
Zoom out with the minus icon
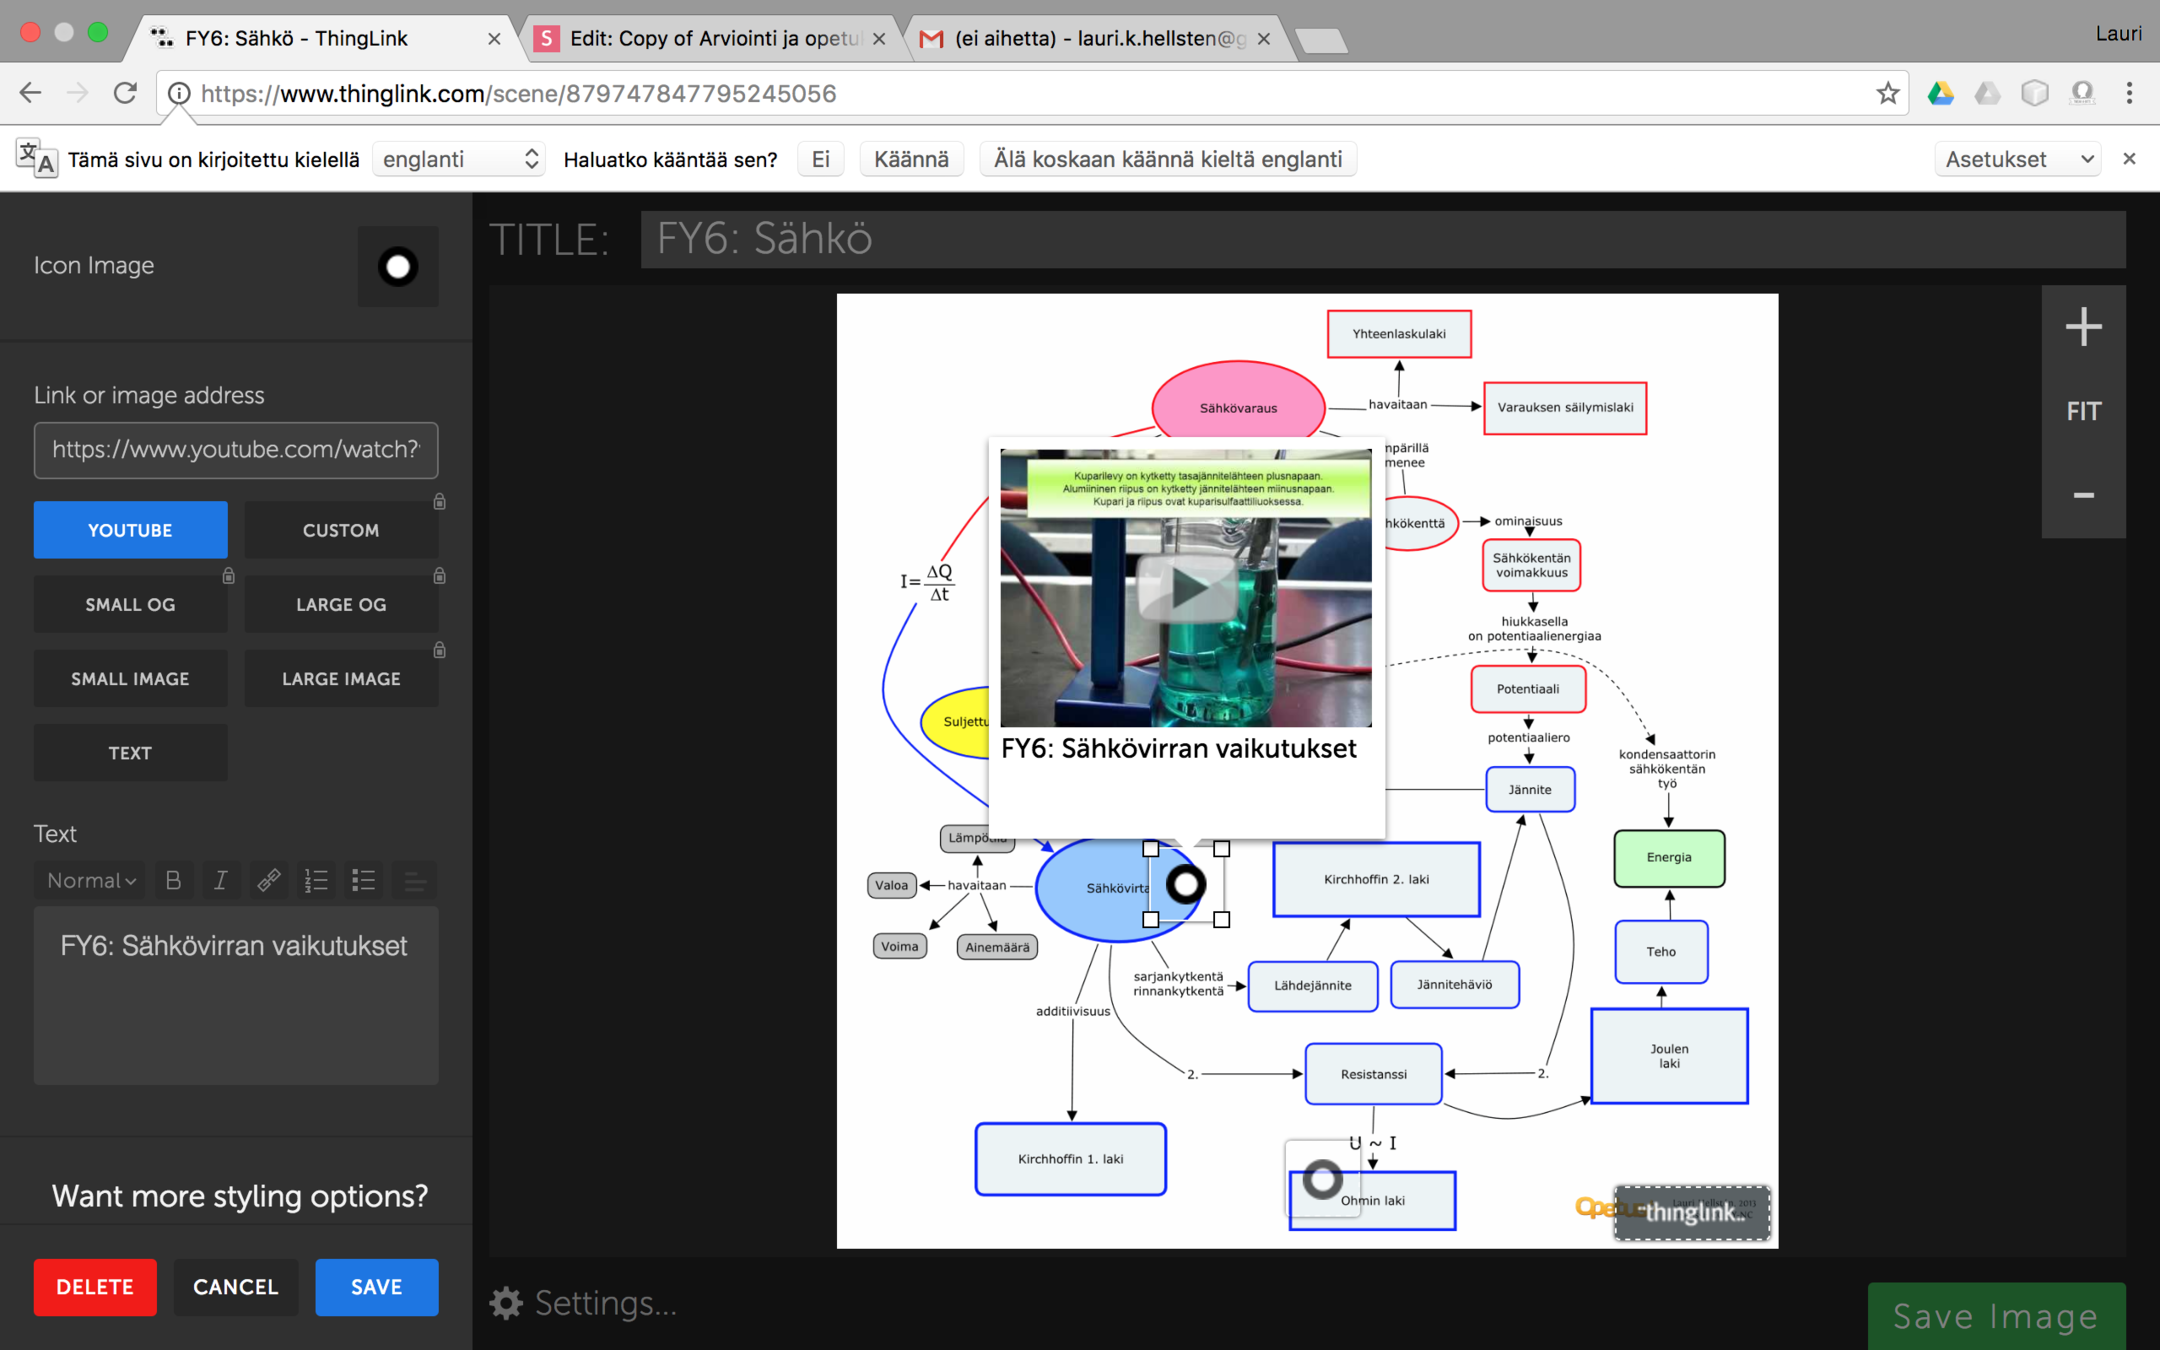(2083, 495)
